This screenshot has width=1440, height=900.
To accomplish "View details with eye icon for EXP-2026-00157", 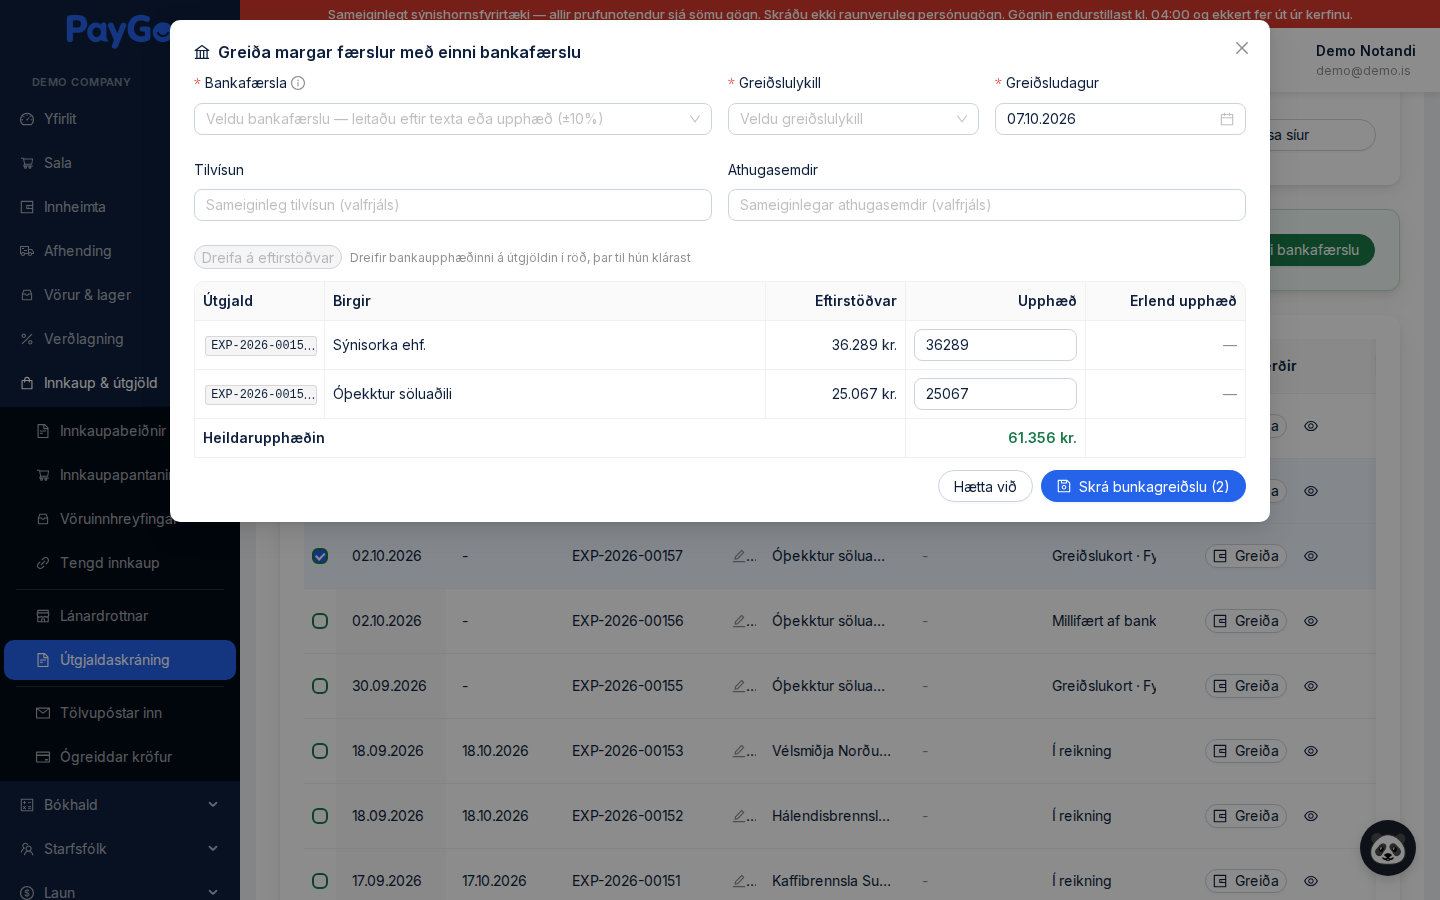I will click(x=1311, y=556).
